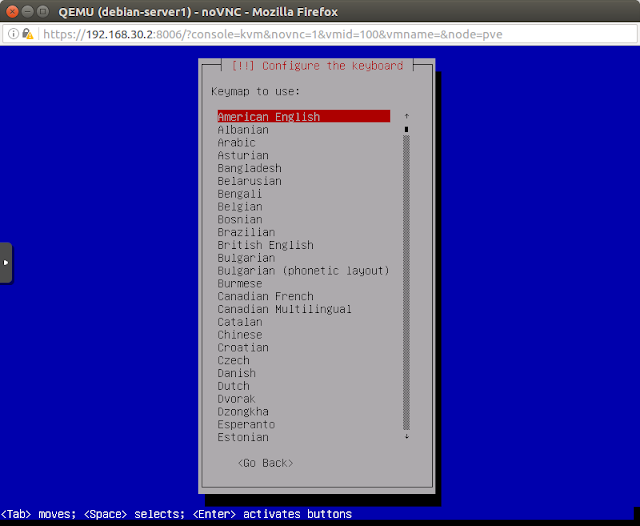The width and height of the screenshot is (640, 526).
Task: Select the Catalan keymap
Action: [240, 322]
